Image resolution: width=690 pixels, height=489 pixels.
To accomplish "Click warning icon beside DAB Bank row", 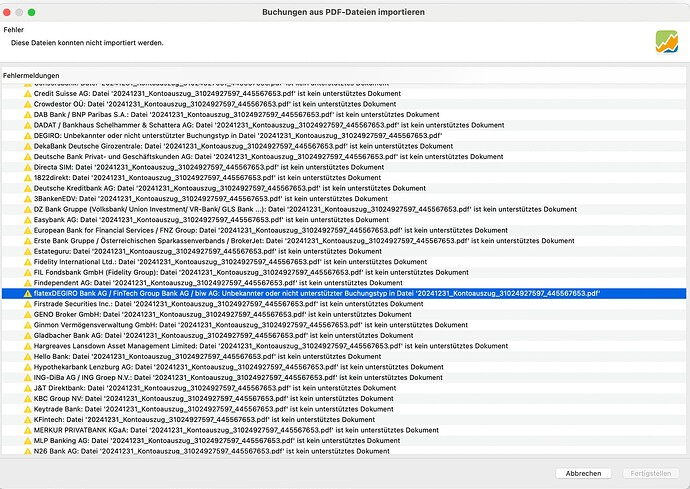I will (28, 115).
